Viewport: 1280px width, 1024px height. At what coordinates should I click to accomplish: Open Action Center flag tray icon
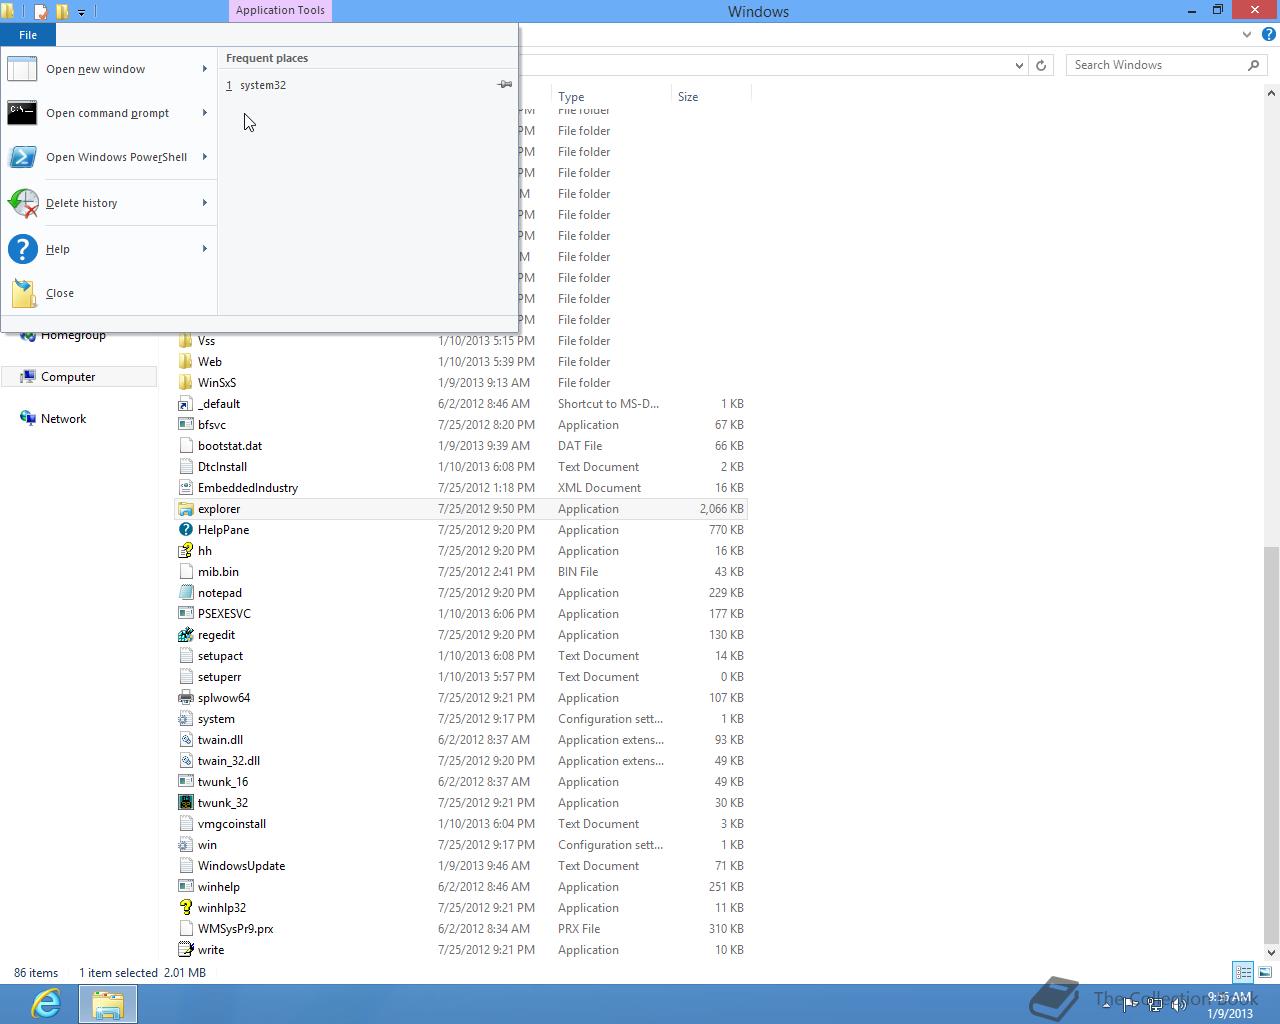pos(1131,1005)
